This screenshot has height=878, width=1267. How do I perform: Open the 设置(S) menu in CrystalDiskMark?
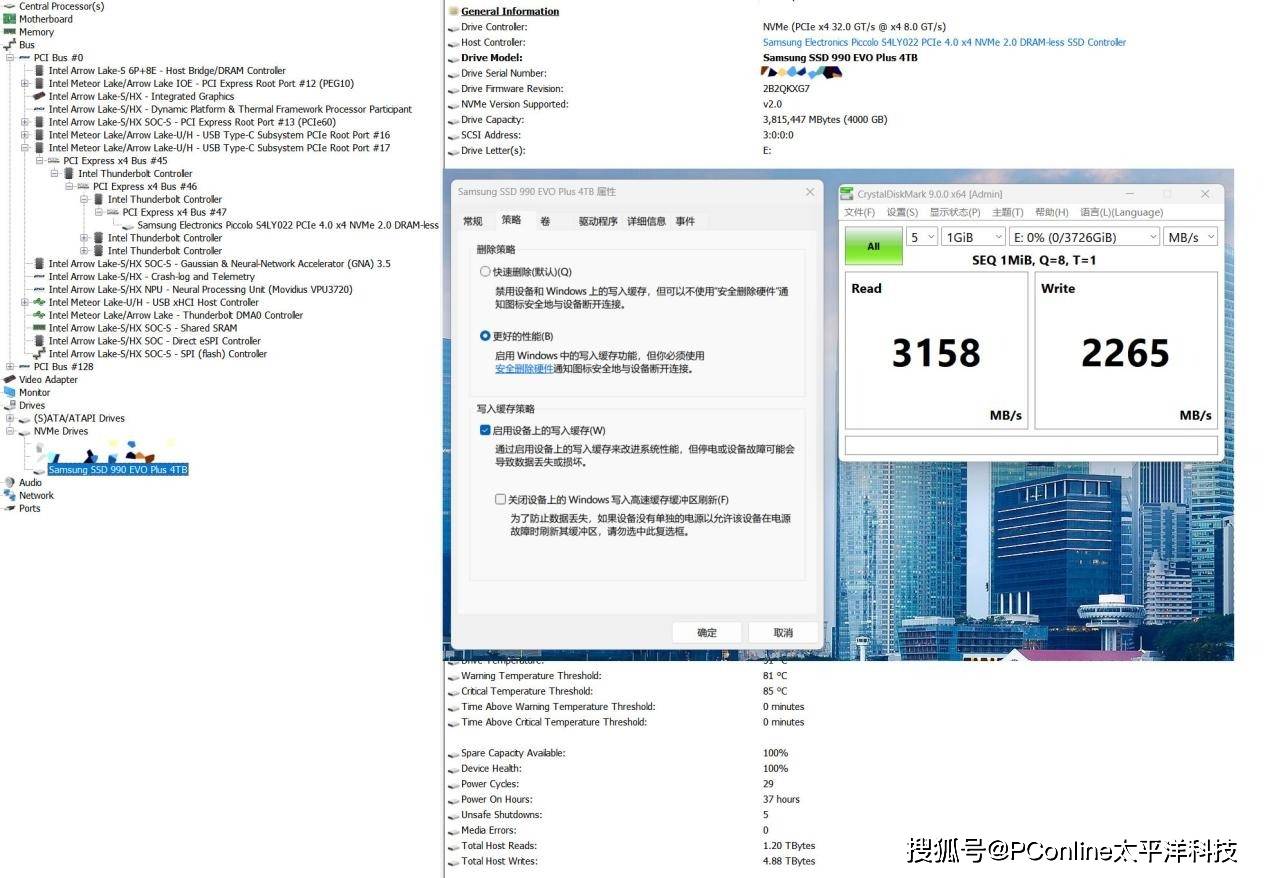pyautogui.click(x=901, y=213)
